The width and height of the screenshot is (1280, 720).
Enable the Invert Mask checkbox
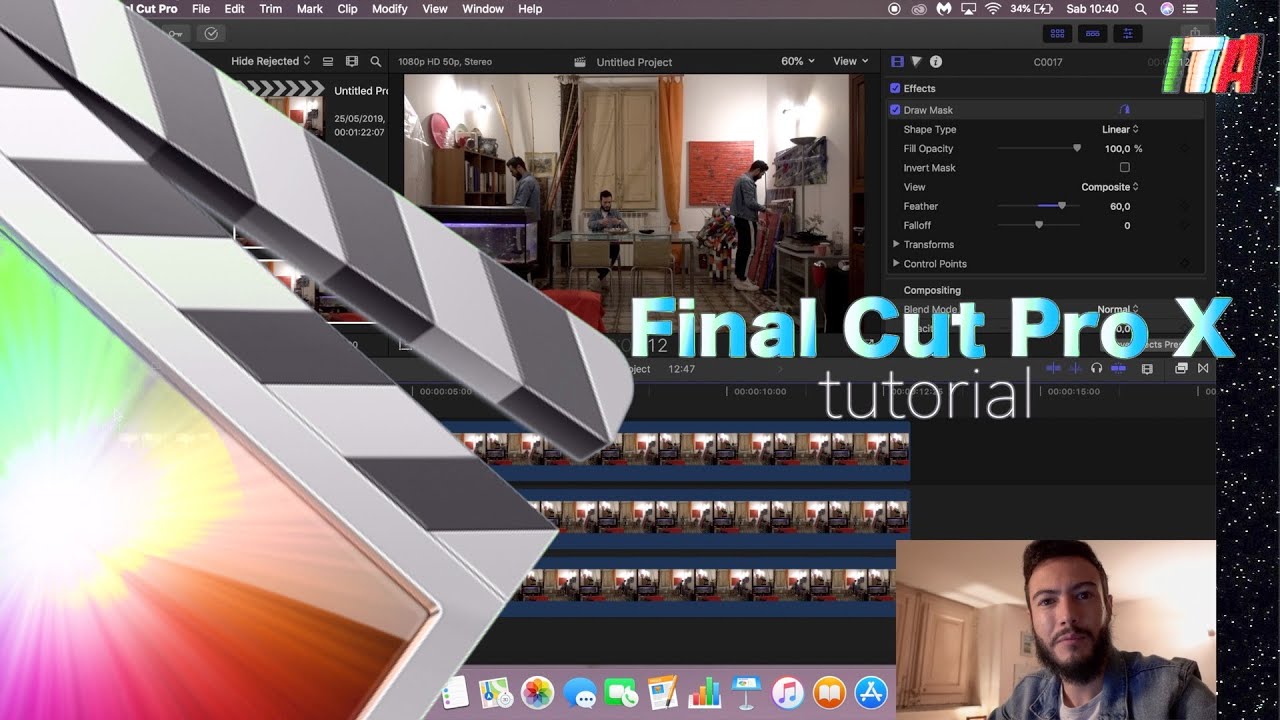(1125, 168)
